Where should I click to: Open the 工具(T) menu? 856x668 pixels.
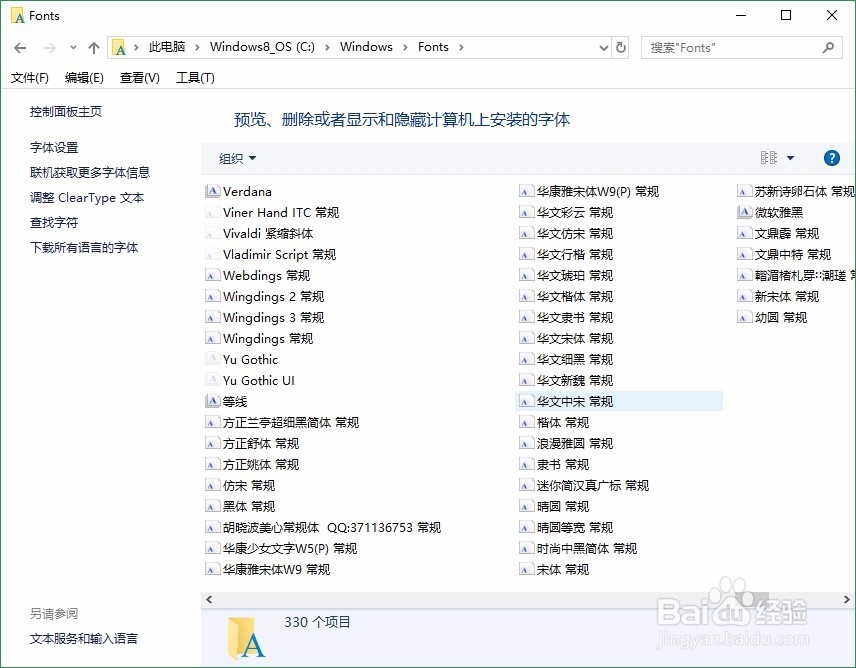pos(195,78)
